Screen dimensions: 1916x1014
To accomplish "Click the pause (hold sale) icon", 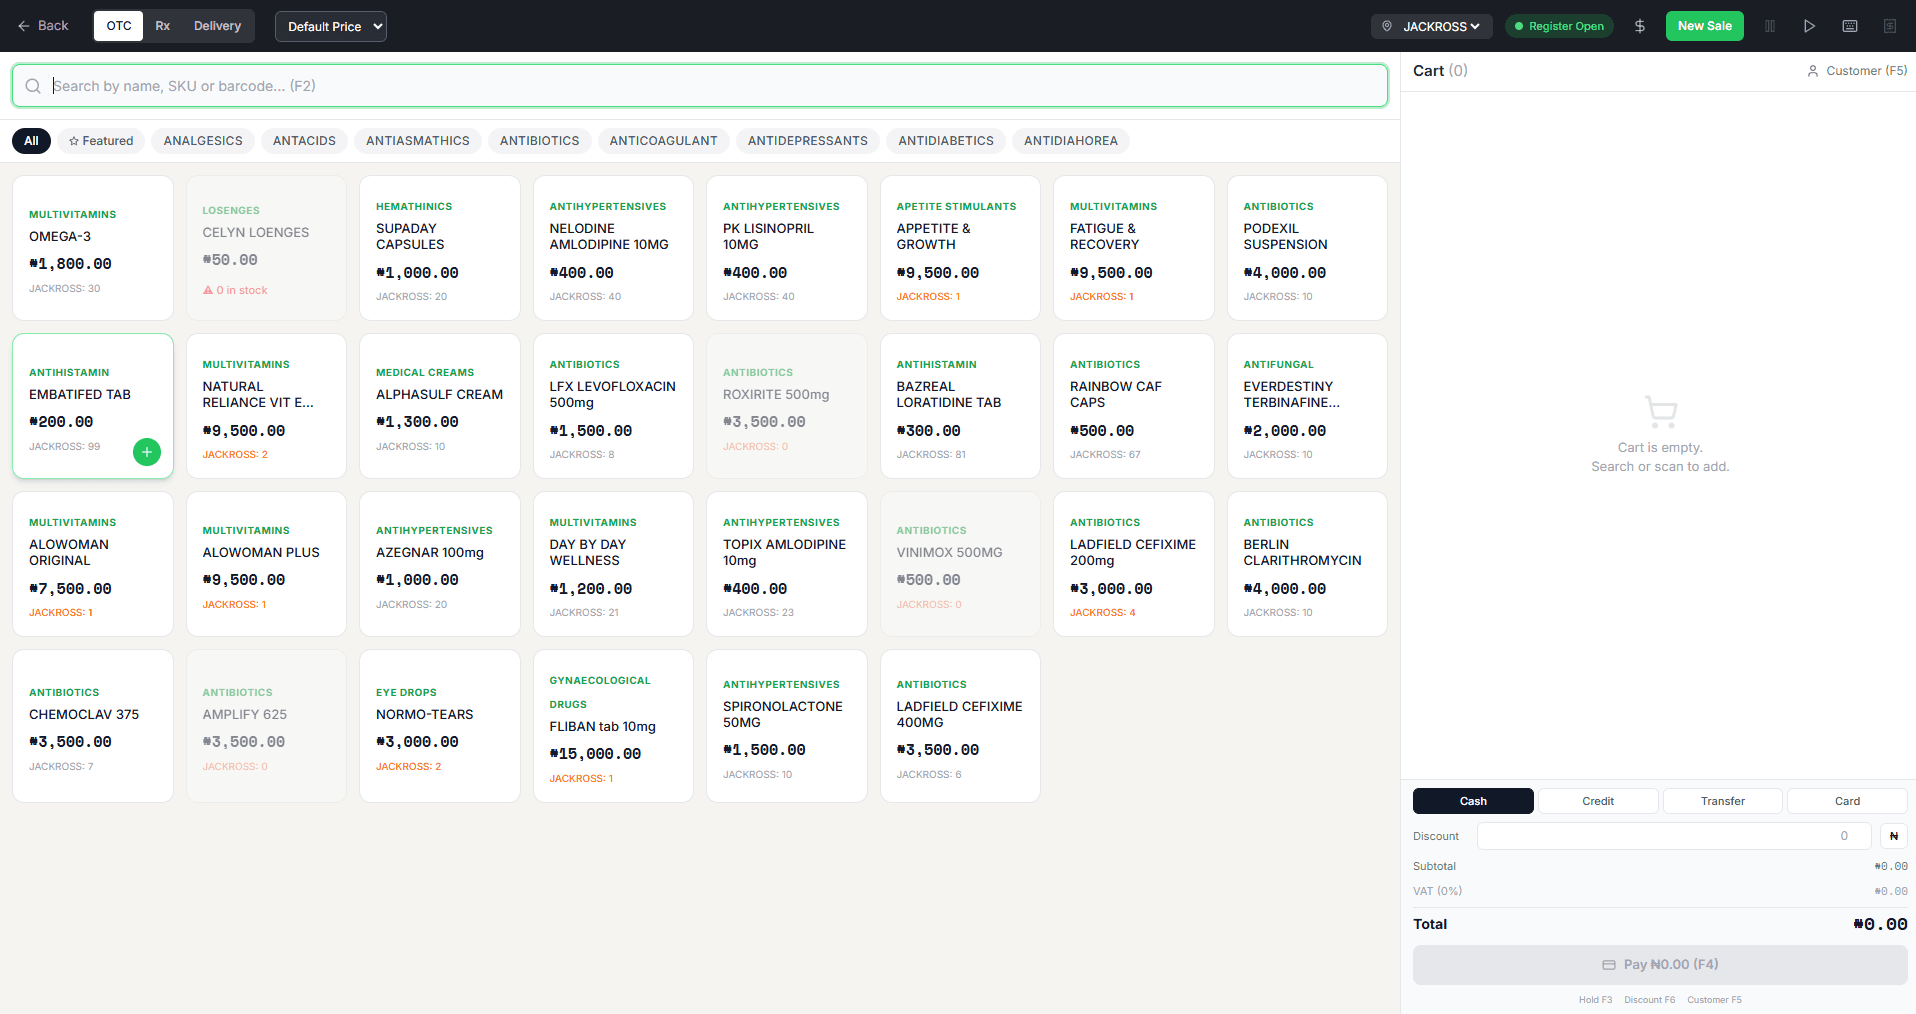I will click(1770, 26).
